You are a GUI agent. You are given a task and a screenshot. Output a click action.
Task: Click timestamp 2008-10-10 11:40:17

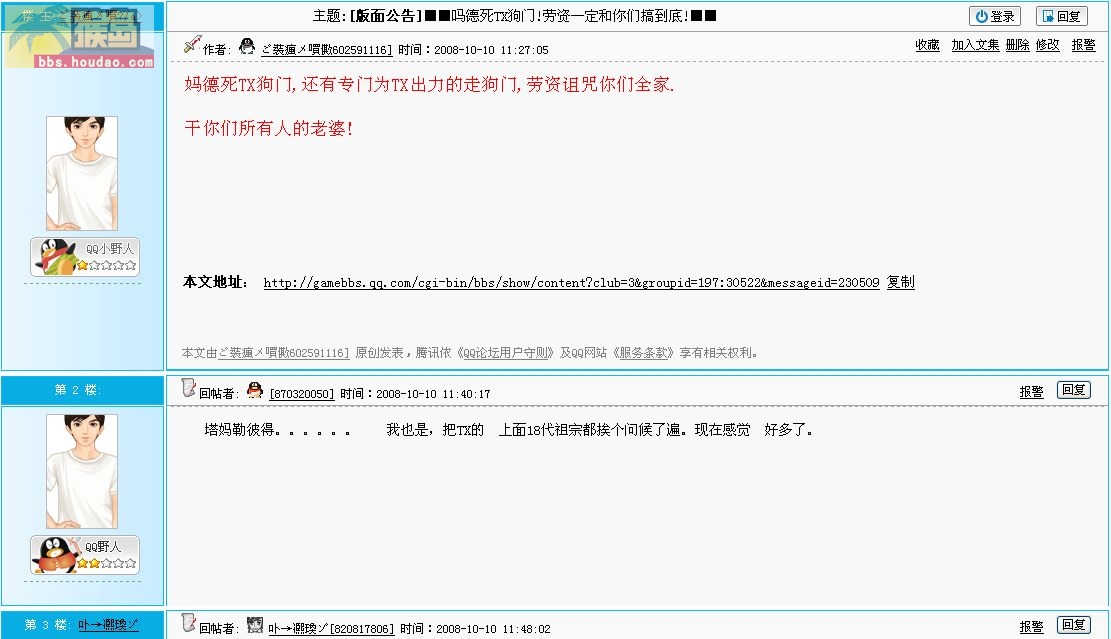433,394
